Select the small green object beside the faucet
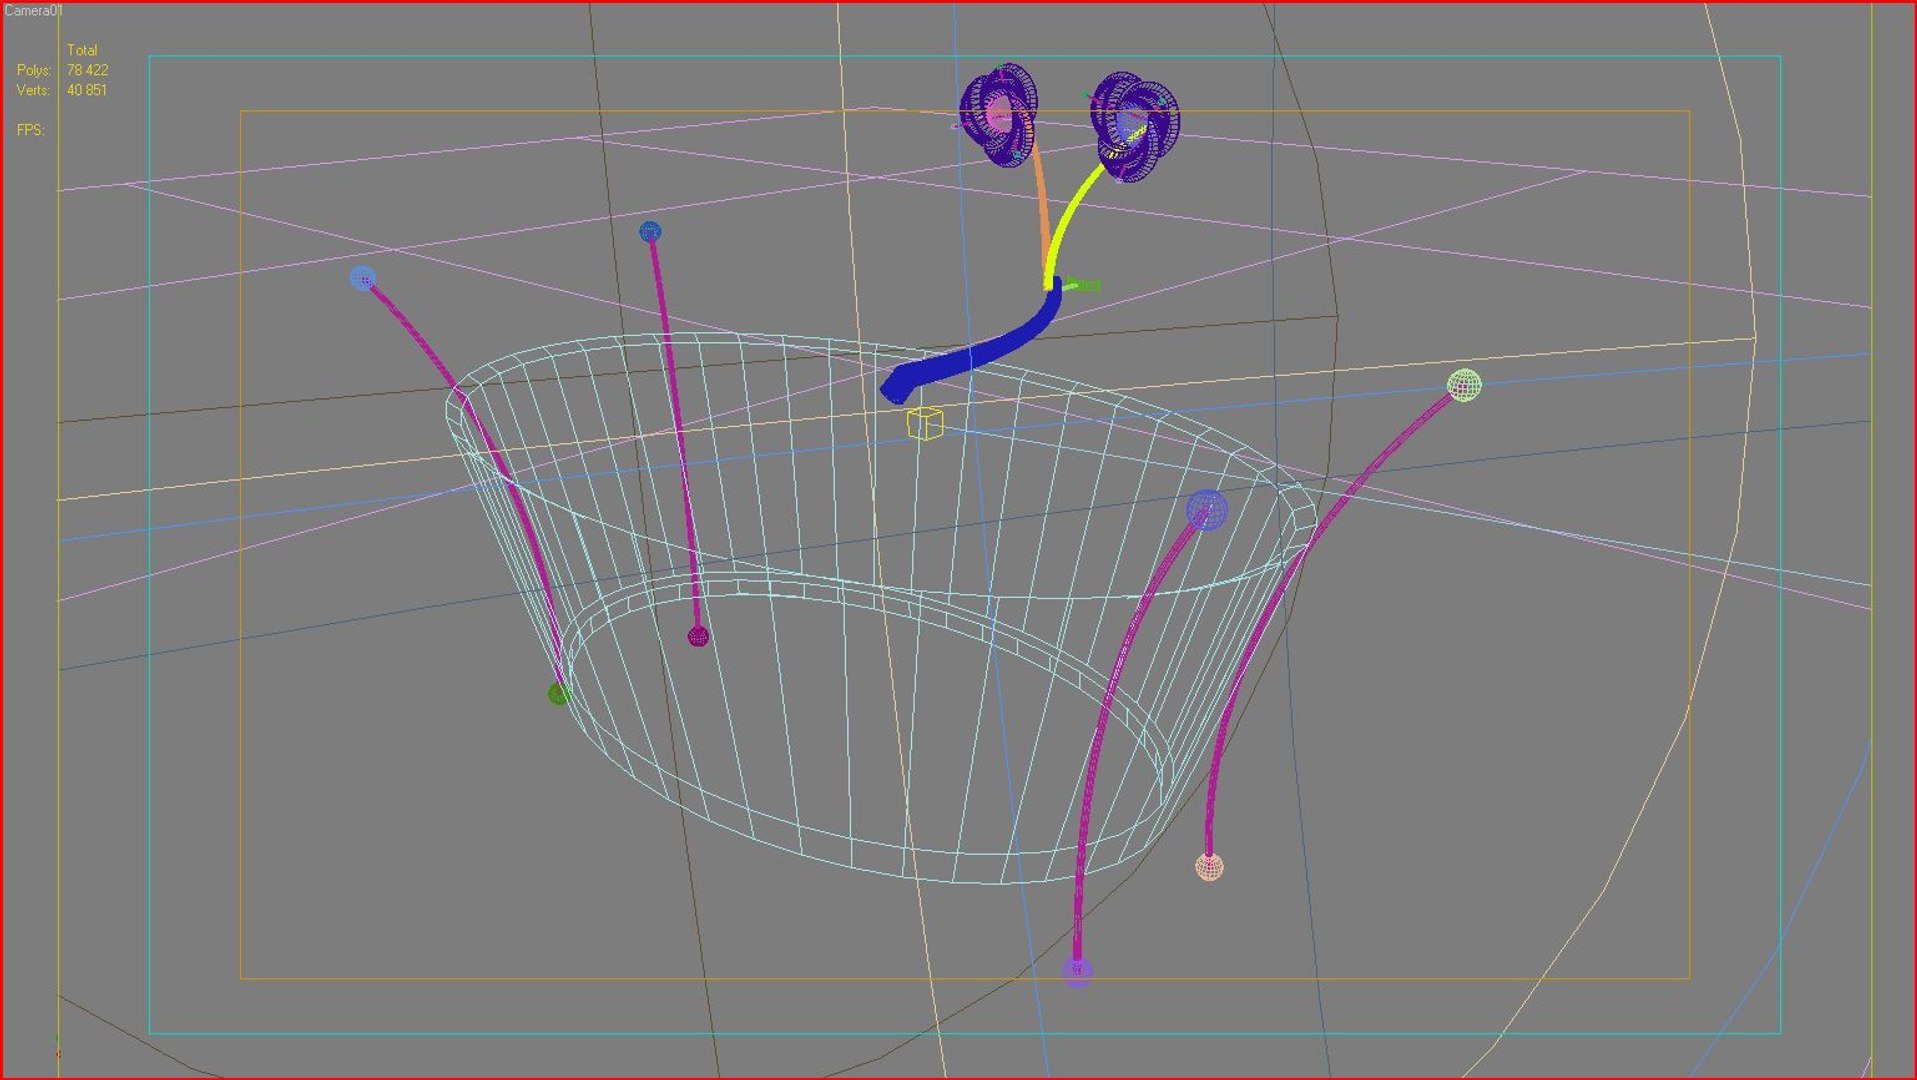The image size is (1917, 1080). pyautogui.click(x=1083, y=285)
